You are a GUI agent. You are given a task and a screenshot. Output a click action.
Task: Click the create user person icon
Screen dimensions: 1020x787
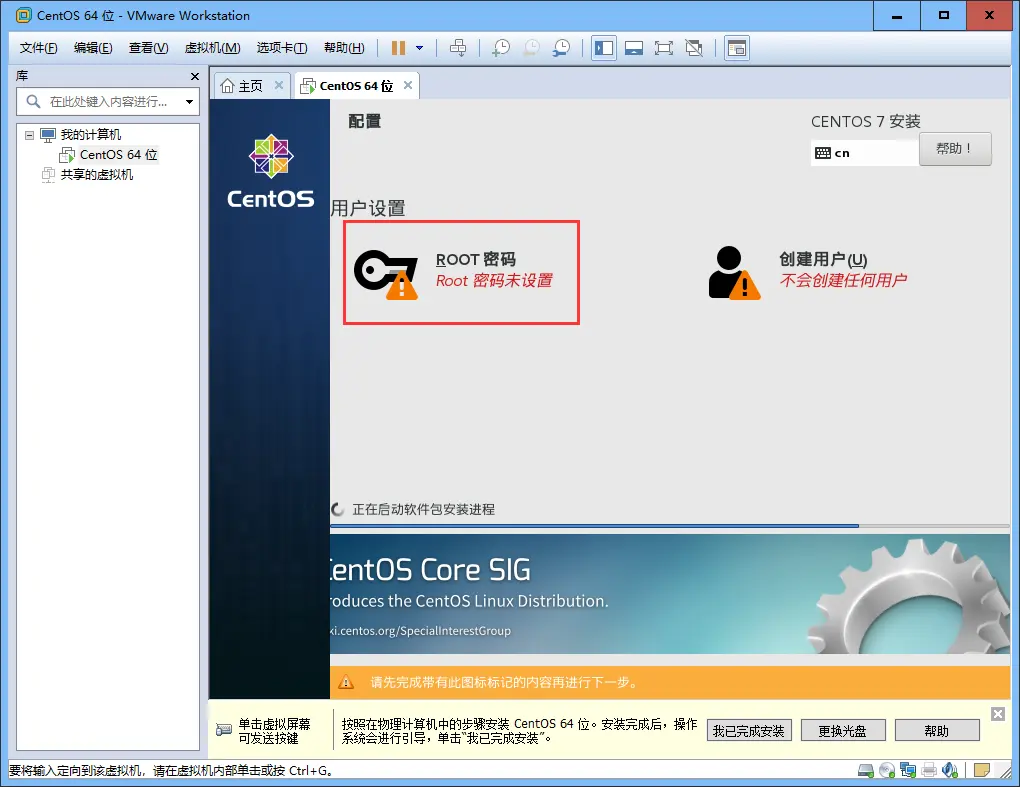(x=734, y=273)
